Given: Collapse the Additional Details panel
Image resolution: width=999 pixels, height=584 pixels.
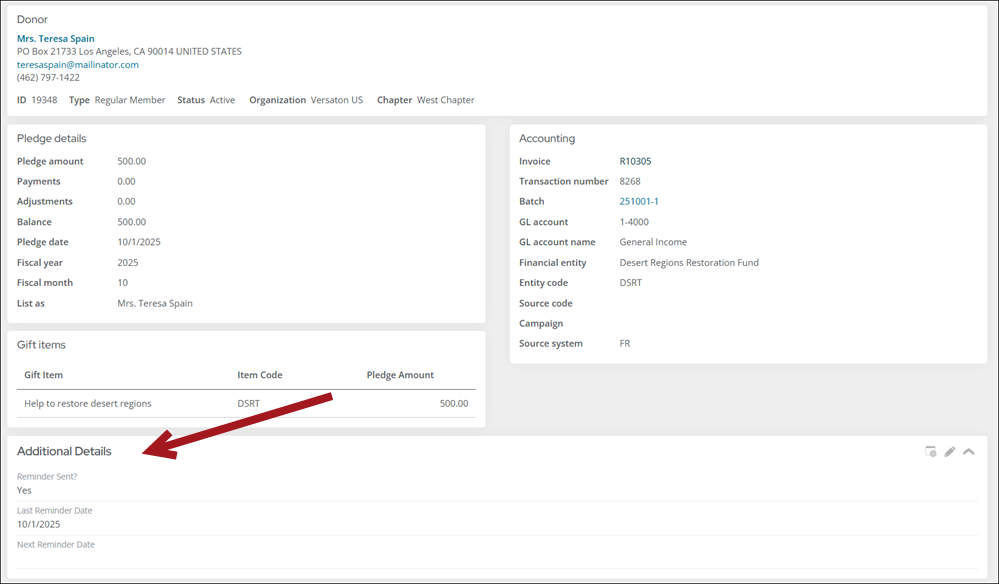Looking at the screenshot, I should pyautogui.click(x=968, y=452).
